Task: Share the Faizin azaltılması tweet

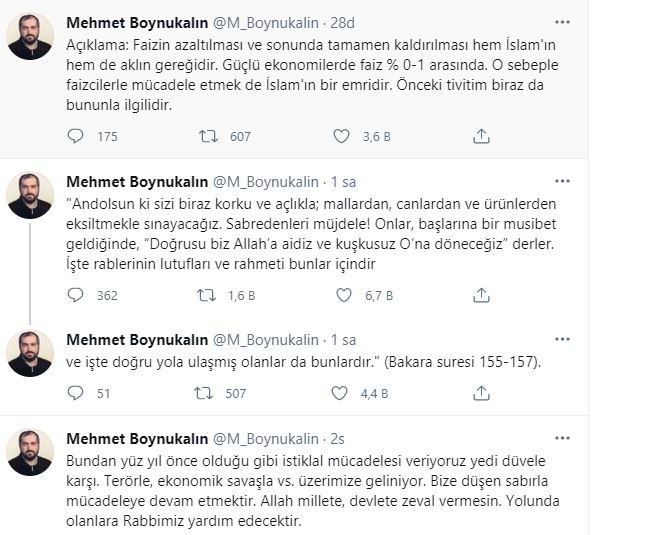Action: (x=481, y=137)
